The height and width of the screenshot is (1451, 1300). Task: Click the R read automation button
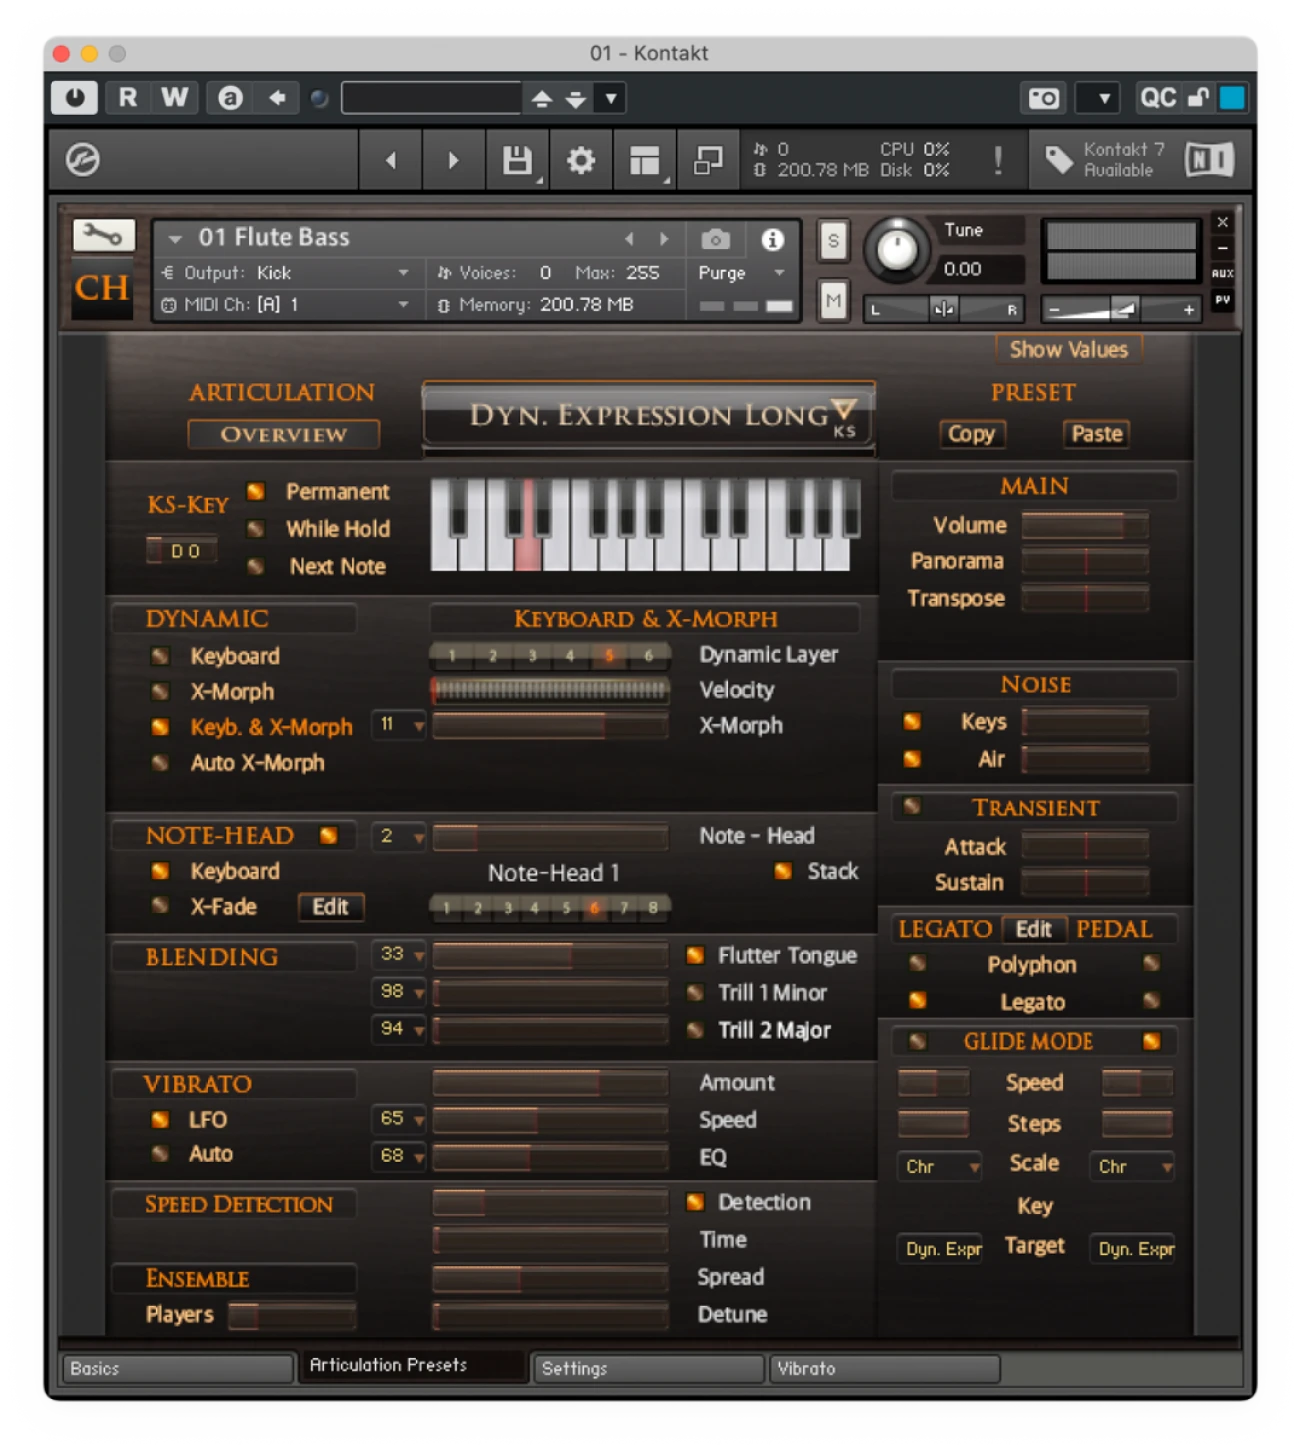[x=128, y=97]
